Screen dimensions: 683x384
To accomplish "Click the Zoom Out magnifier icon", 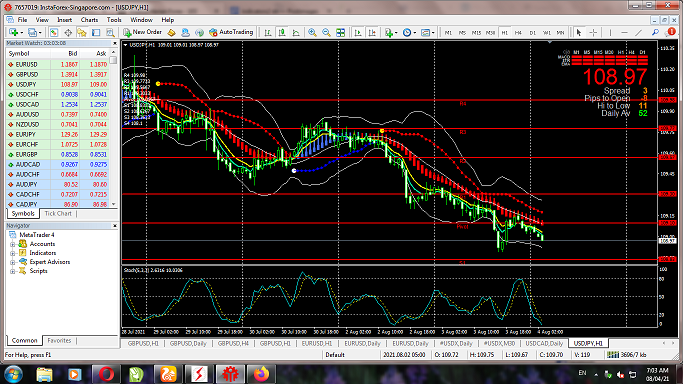I will coord(326,32).
